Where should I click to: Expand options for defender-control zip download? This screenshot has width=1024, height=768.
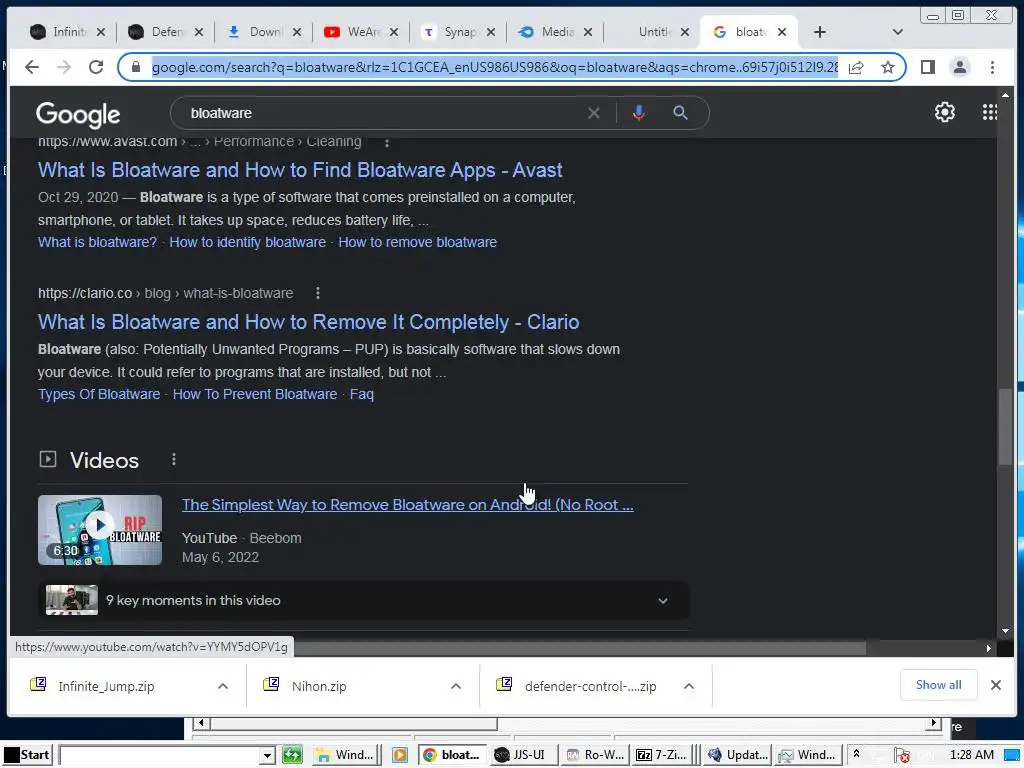(688, 686)
